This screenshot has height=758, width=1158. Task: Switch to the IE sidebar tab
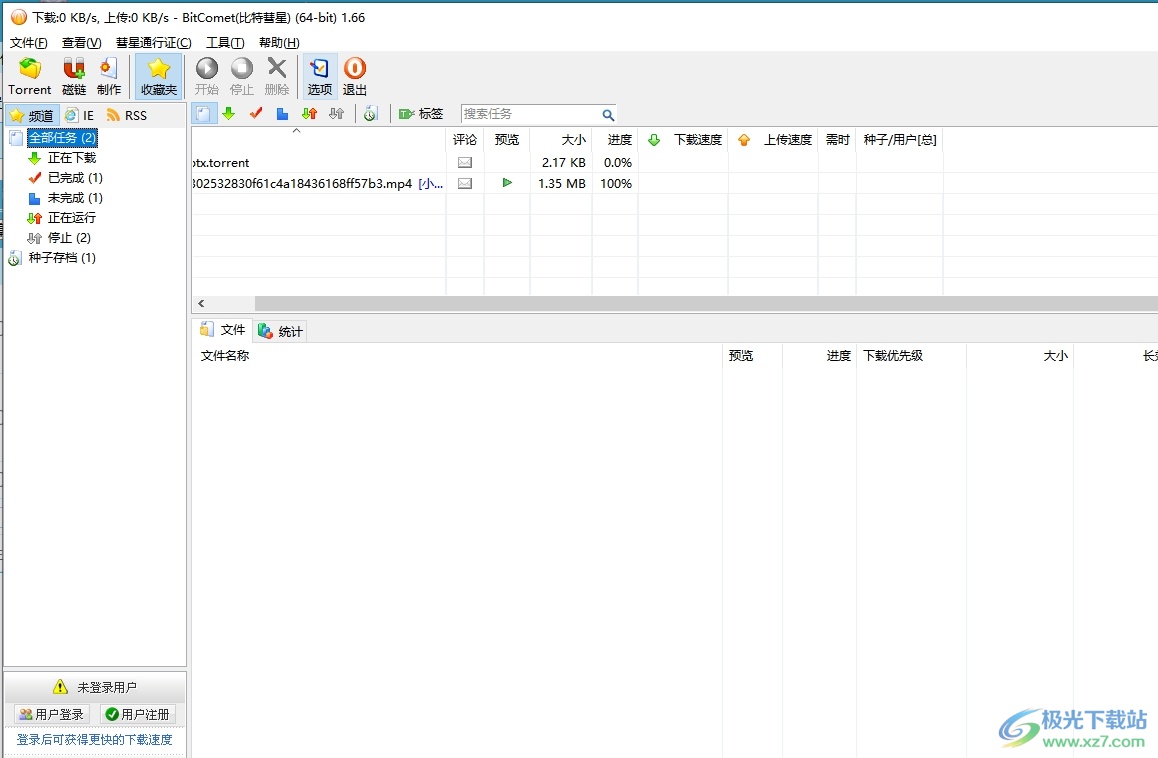click(x=80, y=115)
